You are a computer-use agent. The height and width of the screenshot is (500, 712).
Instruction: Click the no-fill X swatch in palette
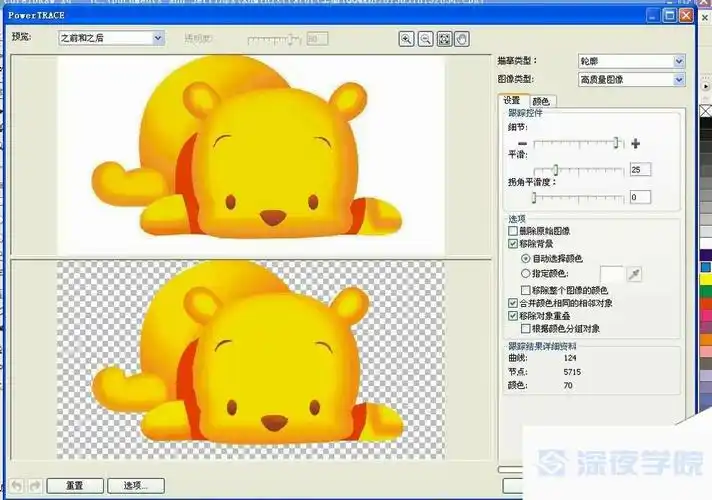point(706,110)
